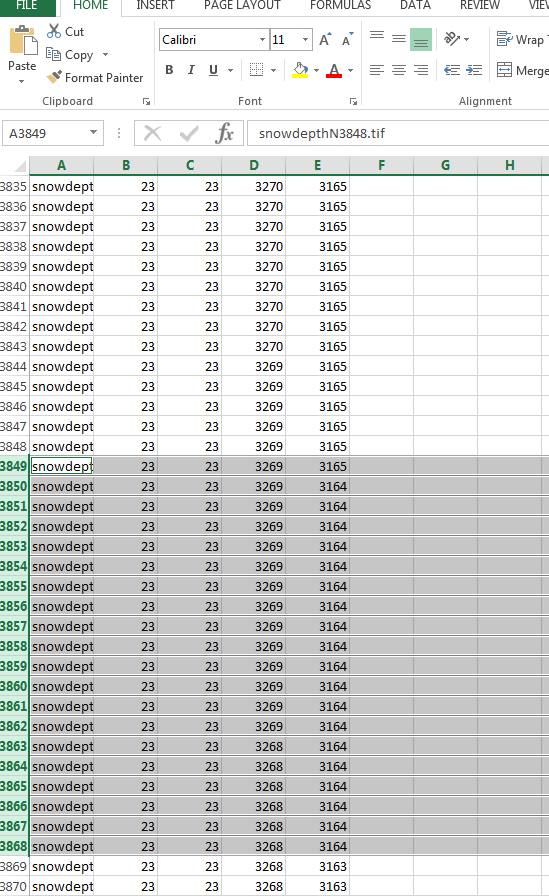This screenshot has height=896, width=549.
Task: Toggle Underline formatting
Action: pos(213,70)
